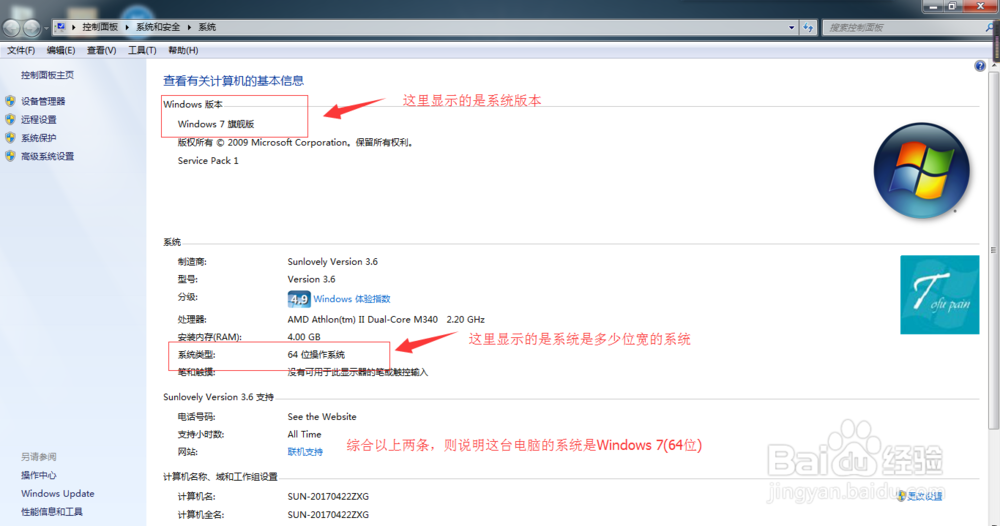Select the 64 位操作系统 value
1000x526 pixels.
(316, 354)
